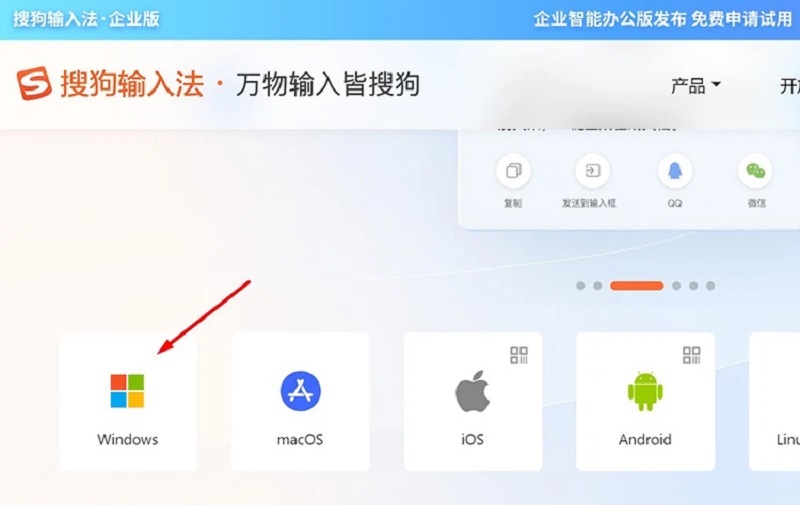Screen dimensions: 800x505
Task: Click the dropdown arrow beside 产品
Action: coord(716,84)
